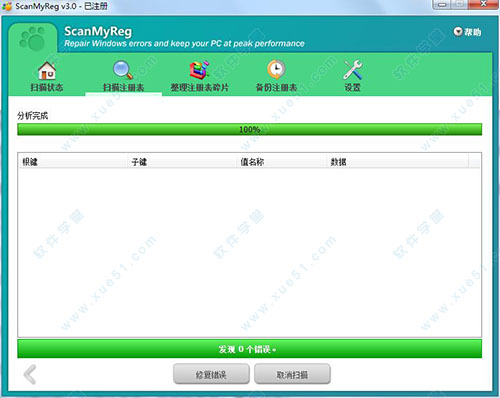The width and height of the screenshot is (500, 398).
Task: Click the back arrow chevron
Action: (x=30, y=374)
